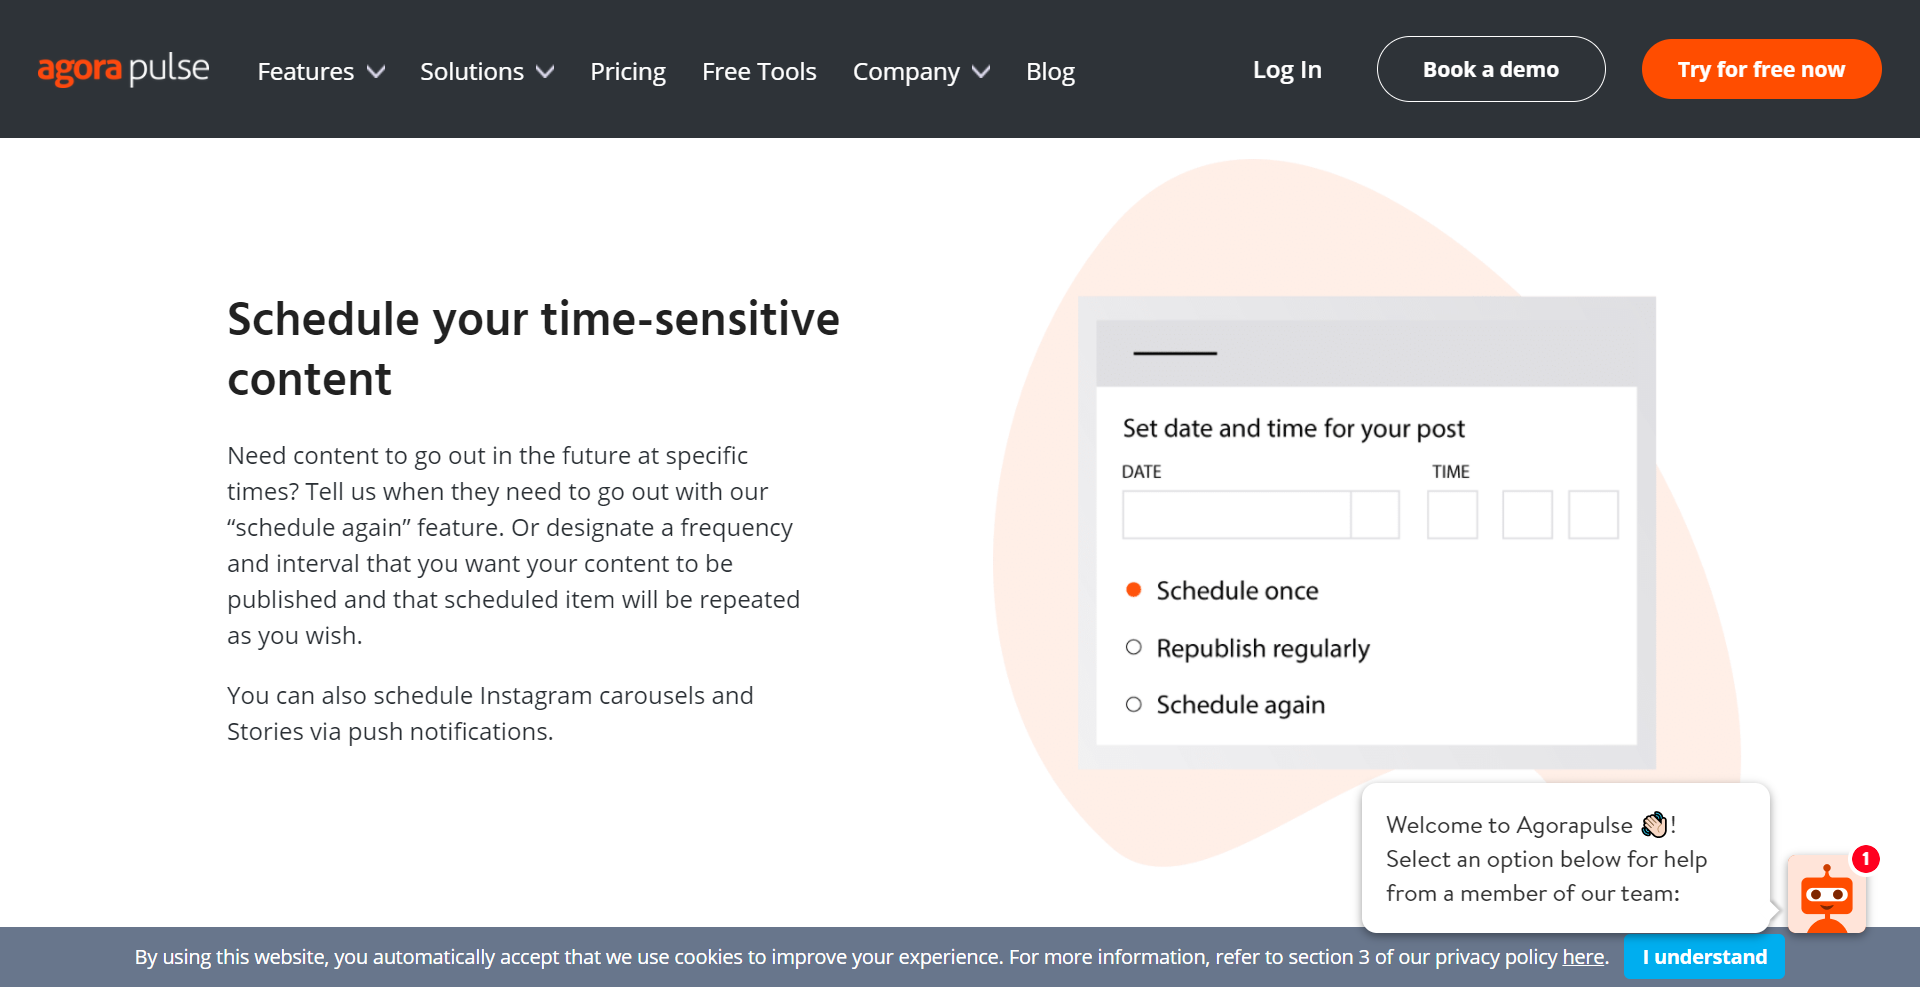Expand the Solutions dropdown menu
Screen dimensions: 1920x987
[x=487, y=72]
